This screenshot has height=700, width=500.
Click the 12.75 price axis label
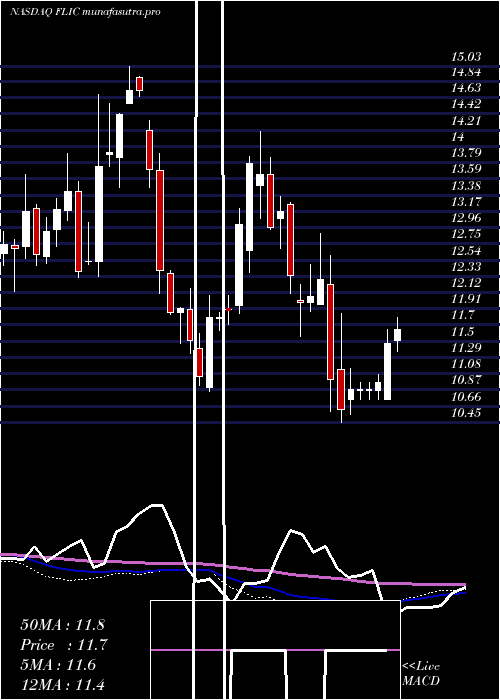tap(467, 234)
